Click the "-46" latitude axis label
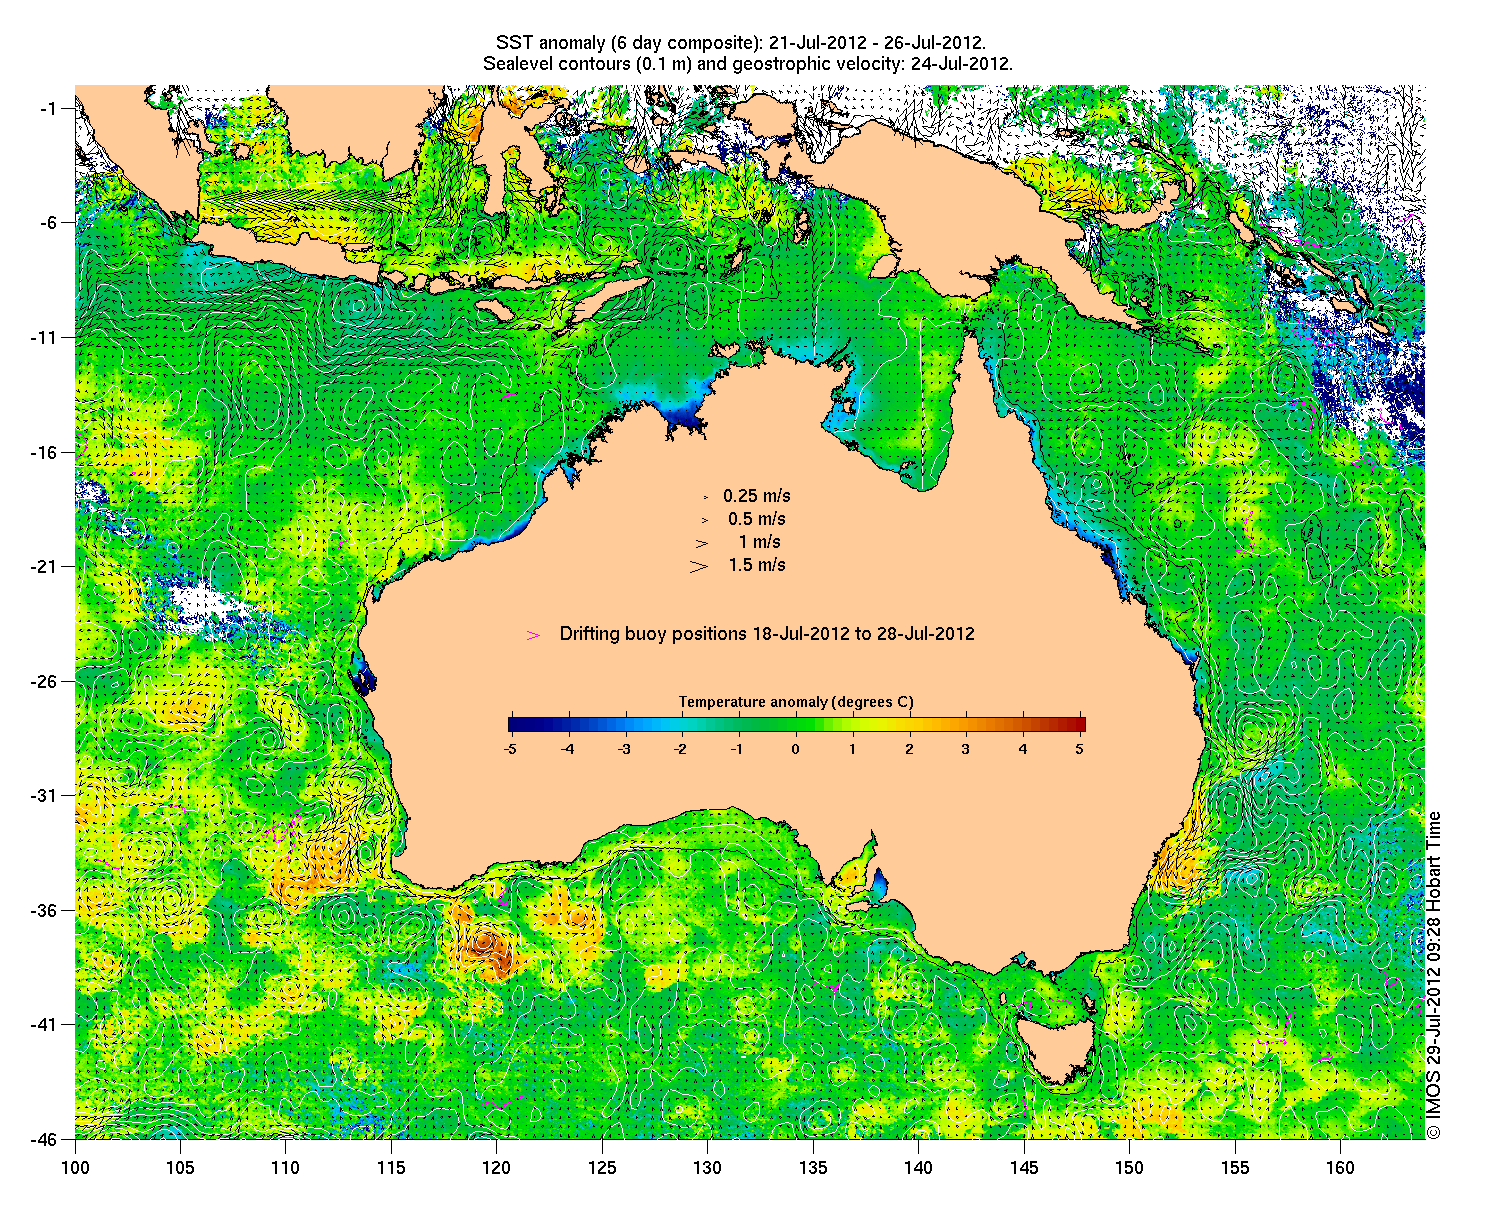 (44, 1140)
